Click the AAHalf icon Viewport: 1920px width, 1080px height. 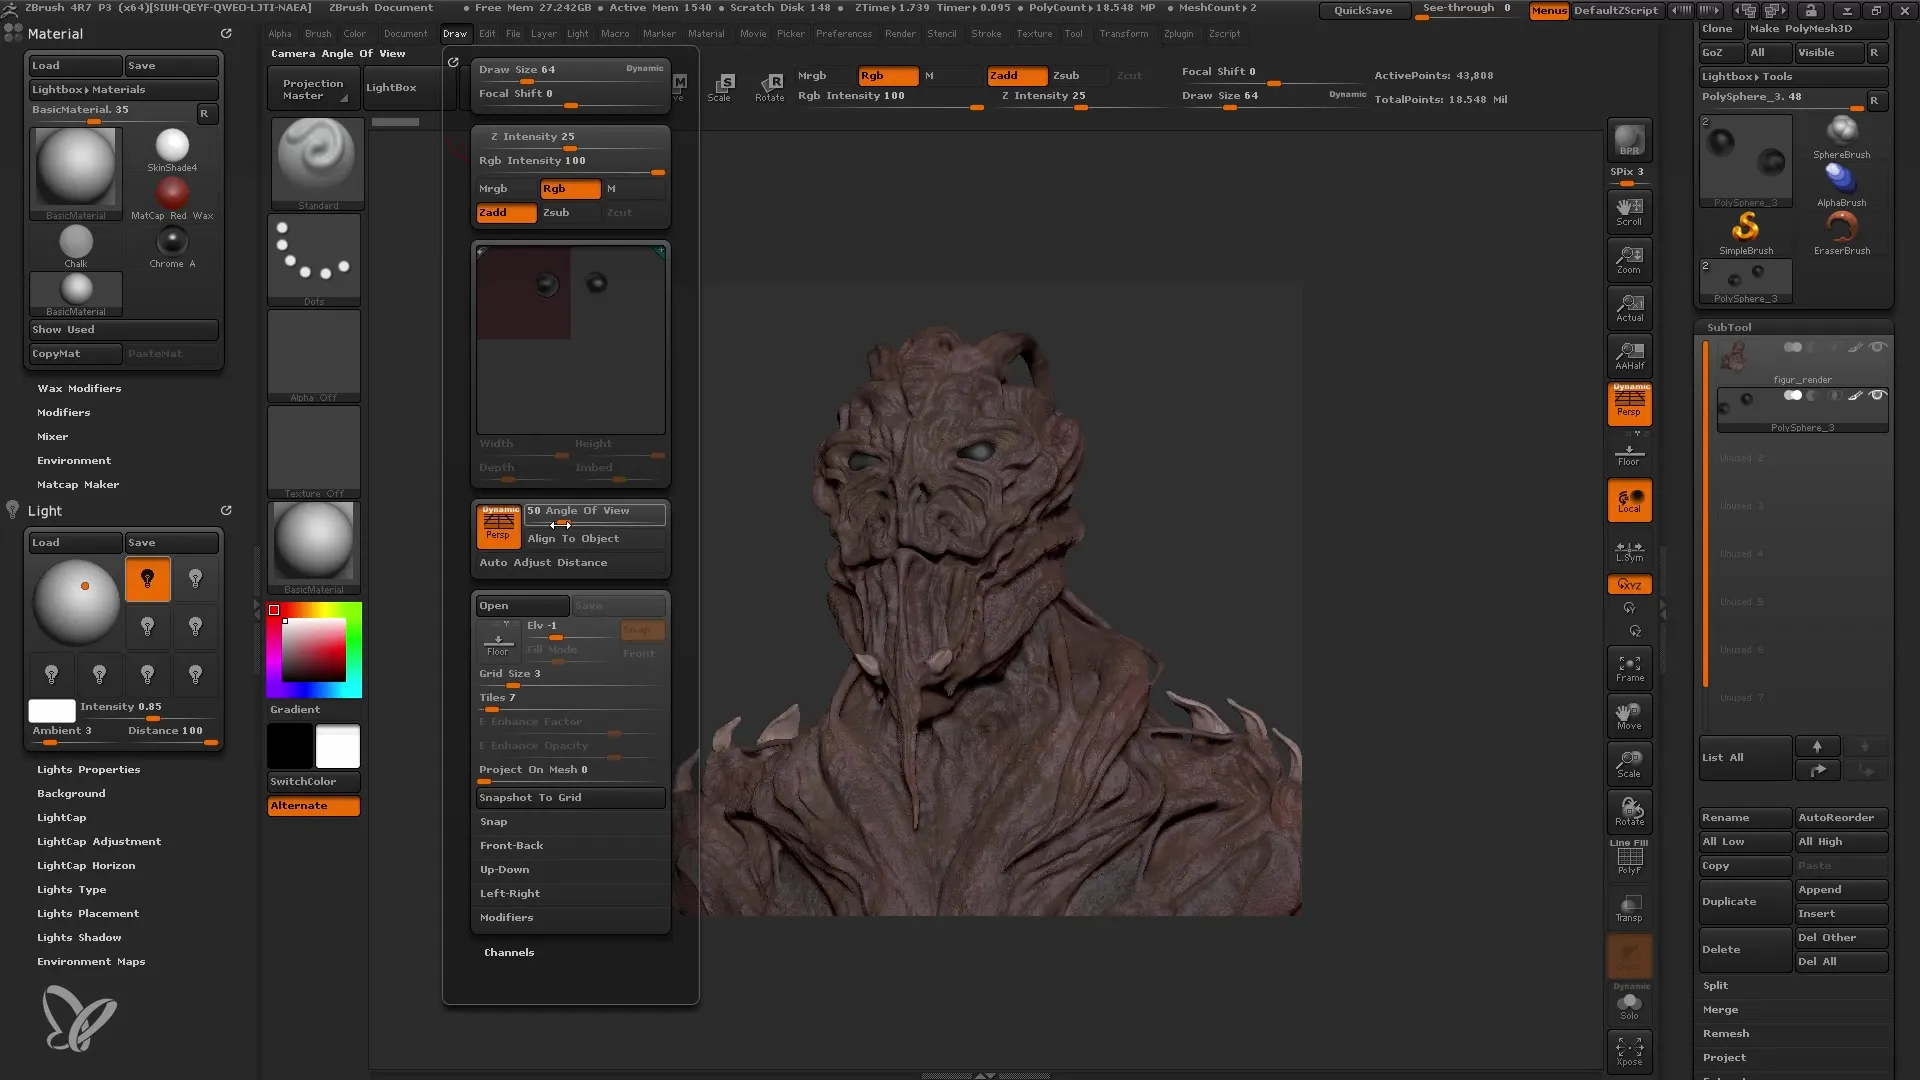click(1629, 356)
